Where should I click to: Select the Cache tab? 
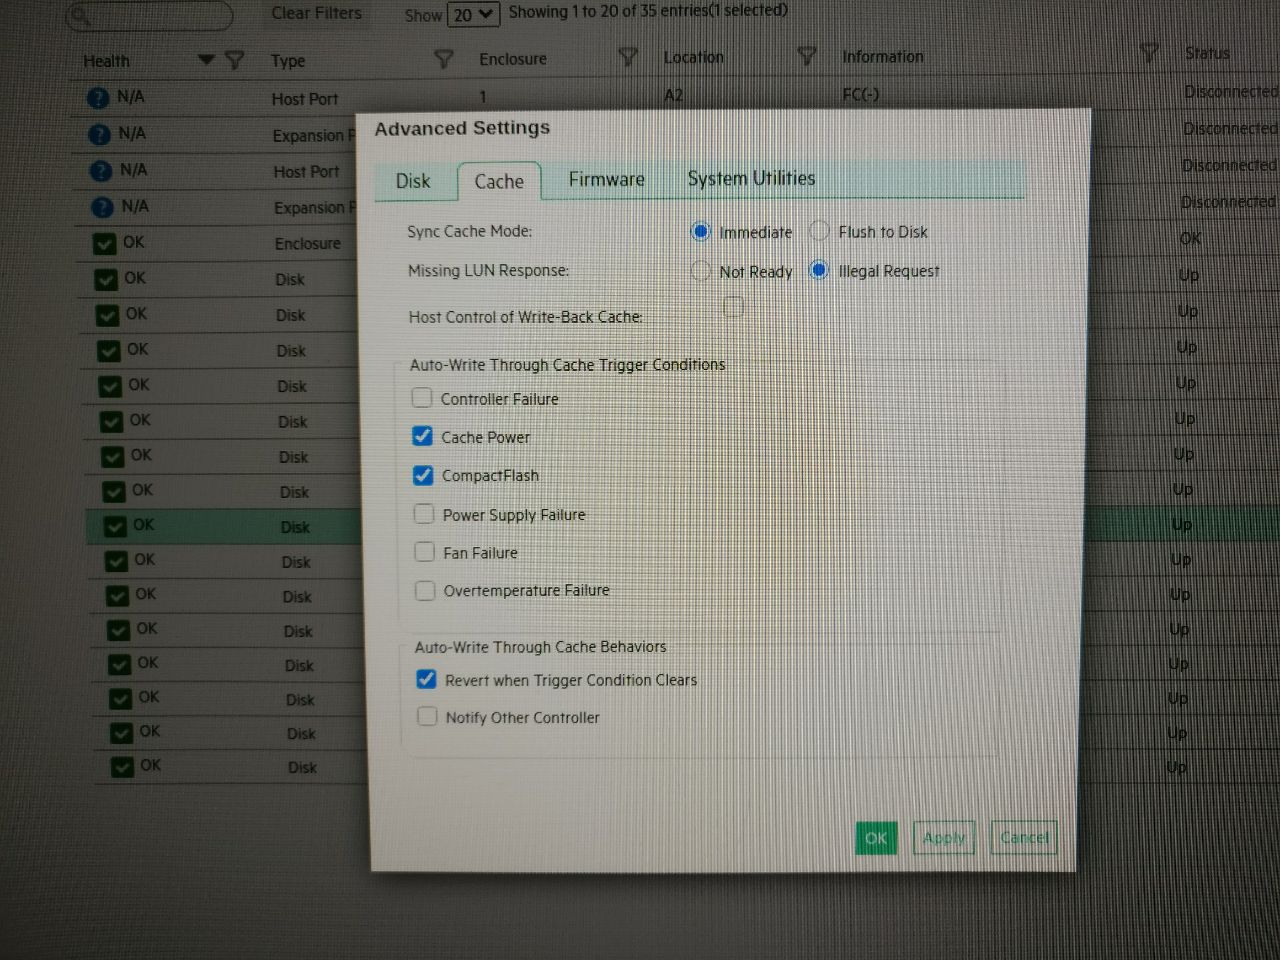click(499, 182)
